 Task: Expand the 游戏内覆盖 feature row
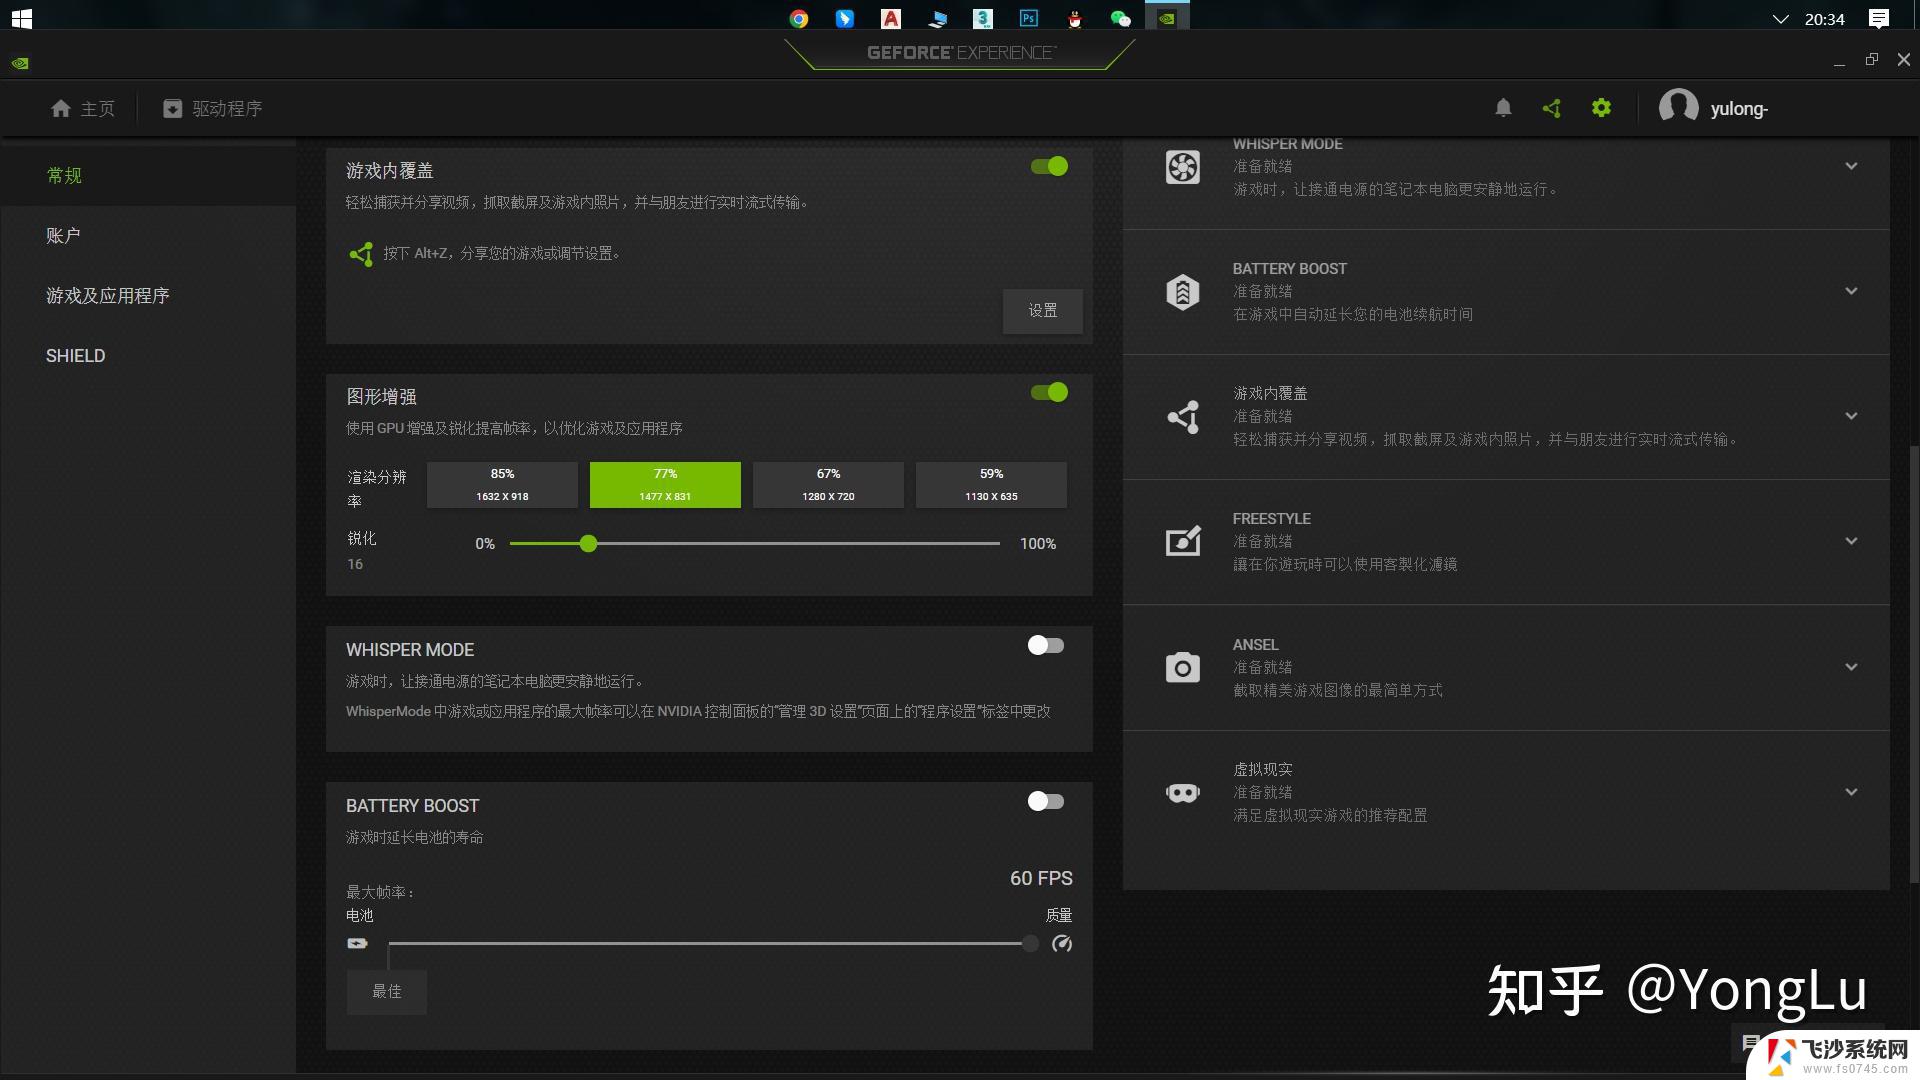point(1851,416)
